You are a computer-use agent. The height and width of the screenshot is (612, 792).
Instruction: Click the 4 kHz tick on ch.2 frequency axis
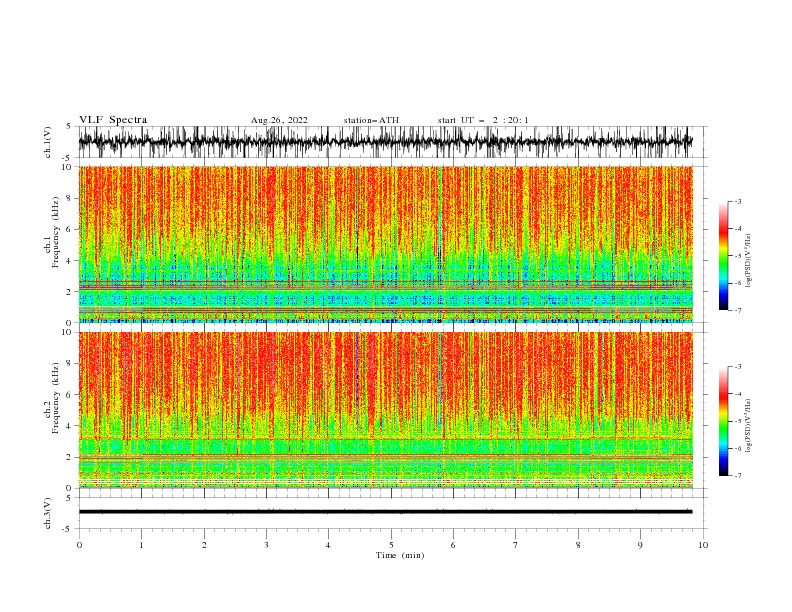(x=69, y=426)
